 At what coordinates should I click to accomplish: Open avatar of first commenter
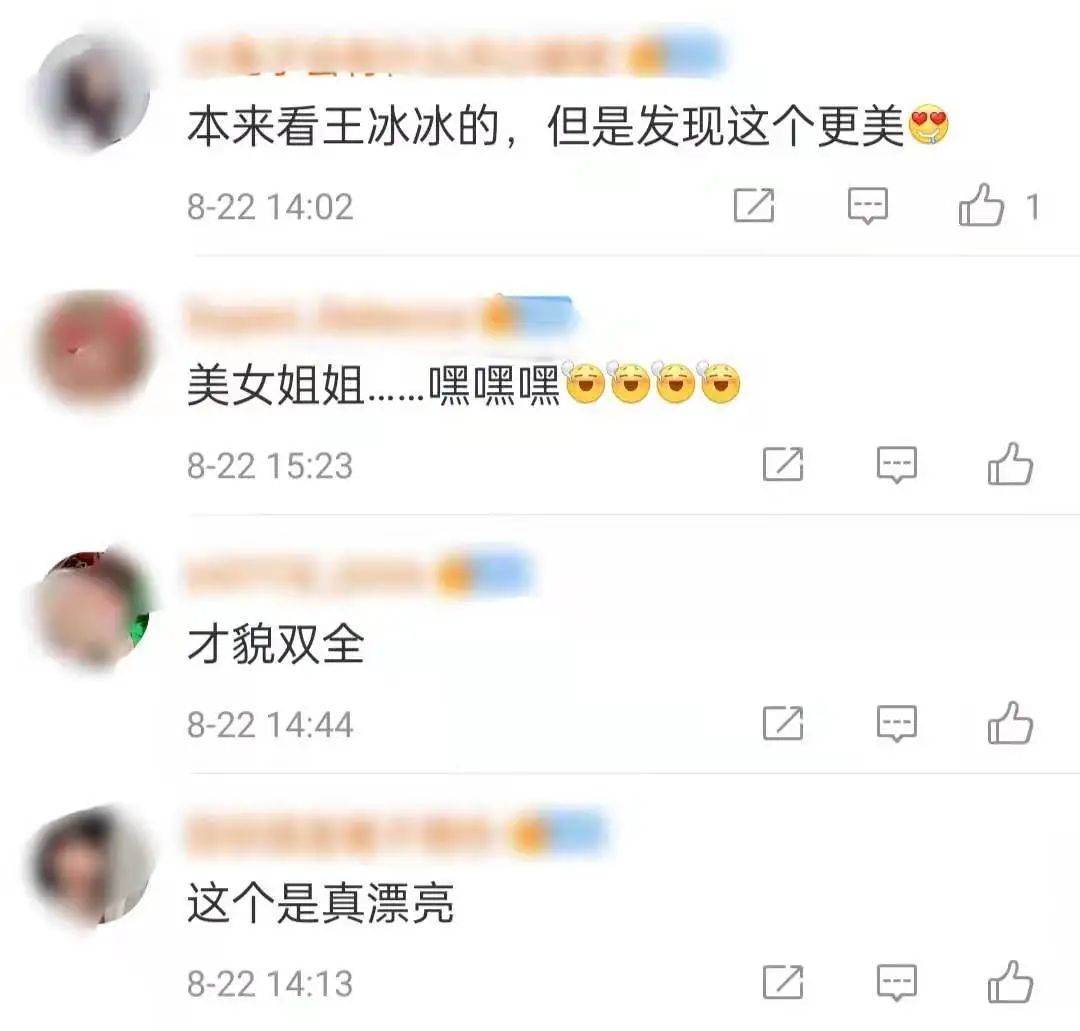tap(93, 92)
